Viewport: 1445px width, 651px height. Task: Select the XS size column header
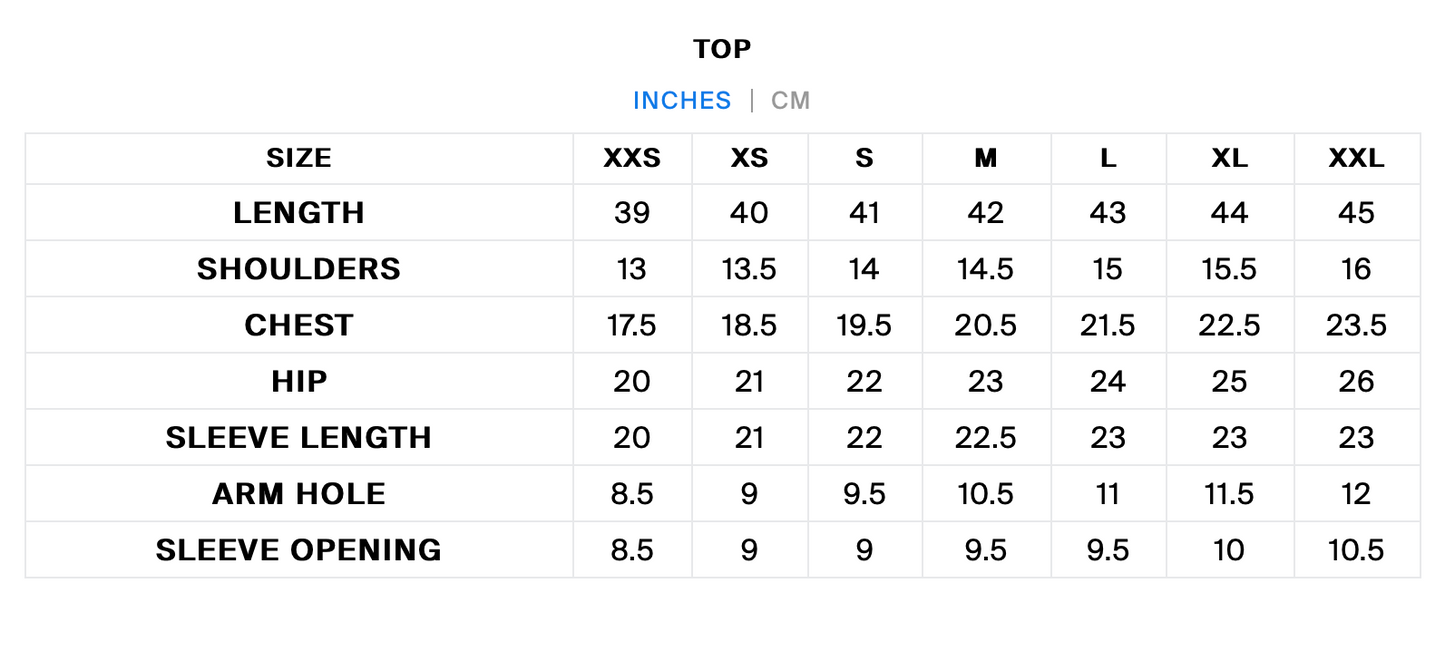[749, 158]
